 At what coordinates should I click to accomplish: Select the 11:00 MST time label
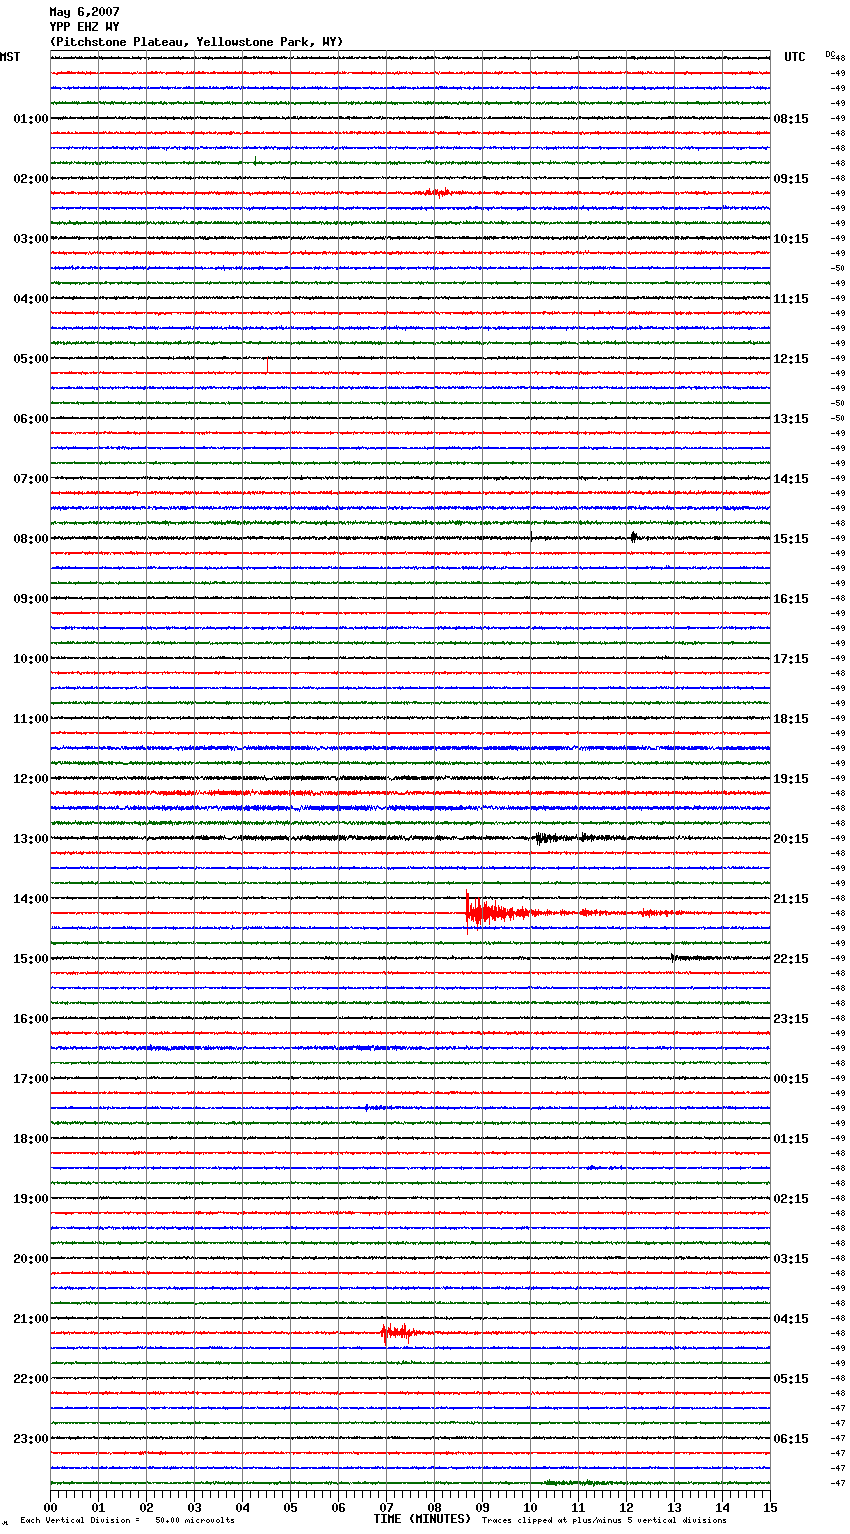click(31, 719)
